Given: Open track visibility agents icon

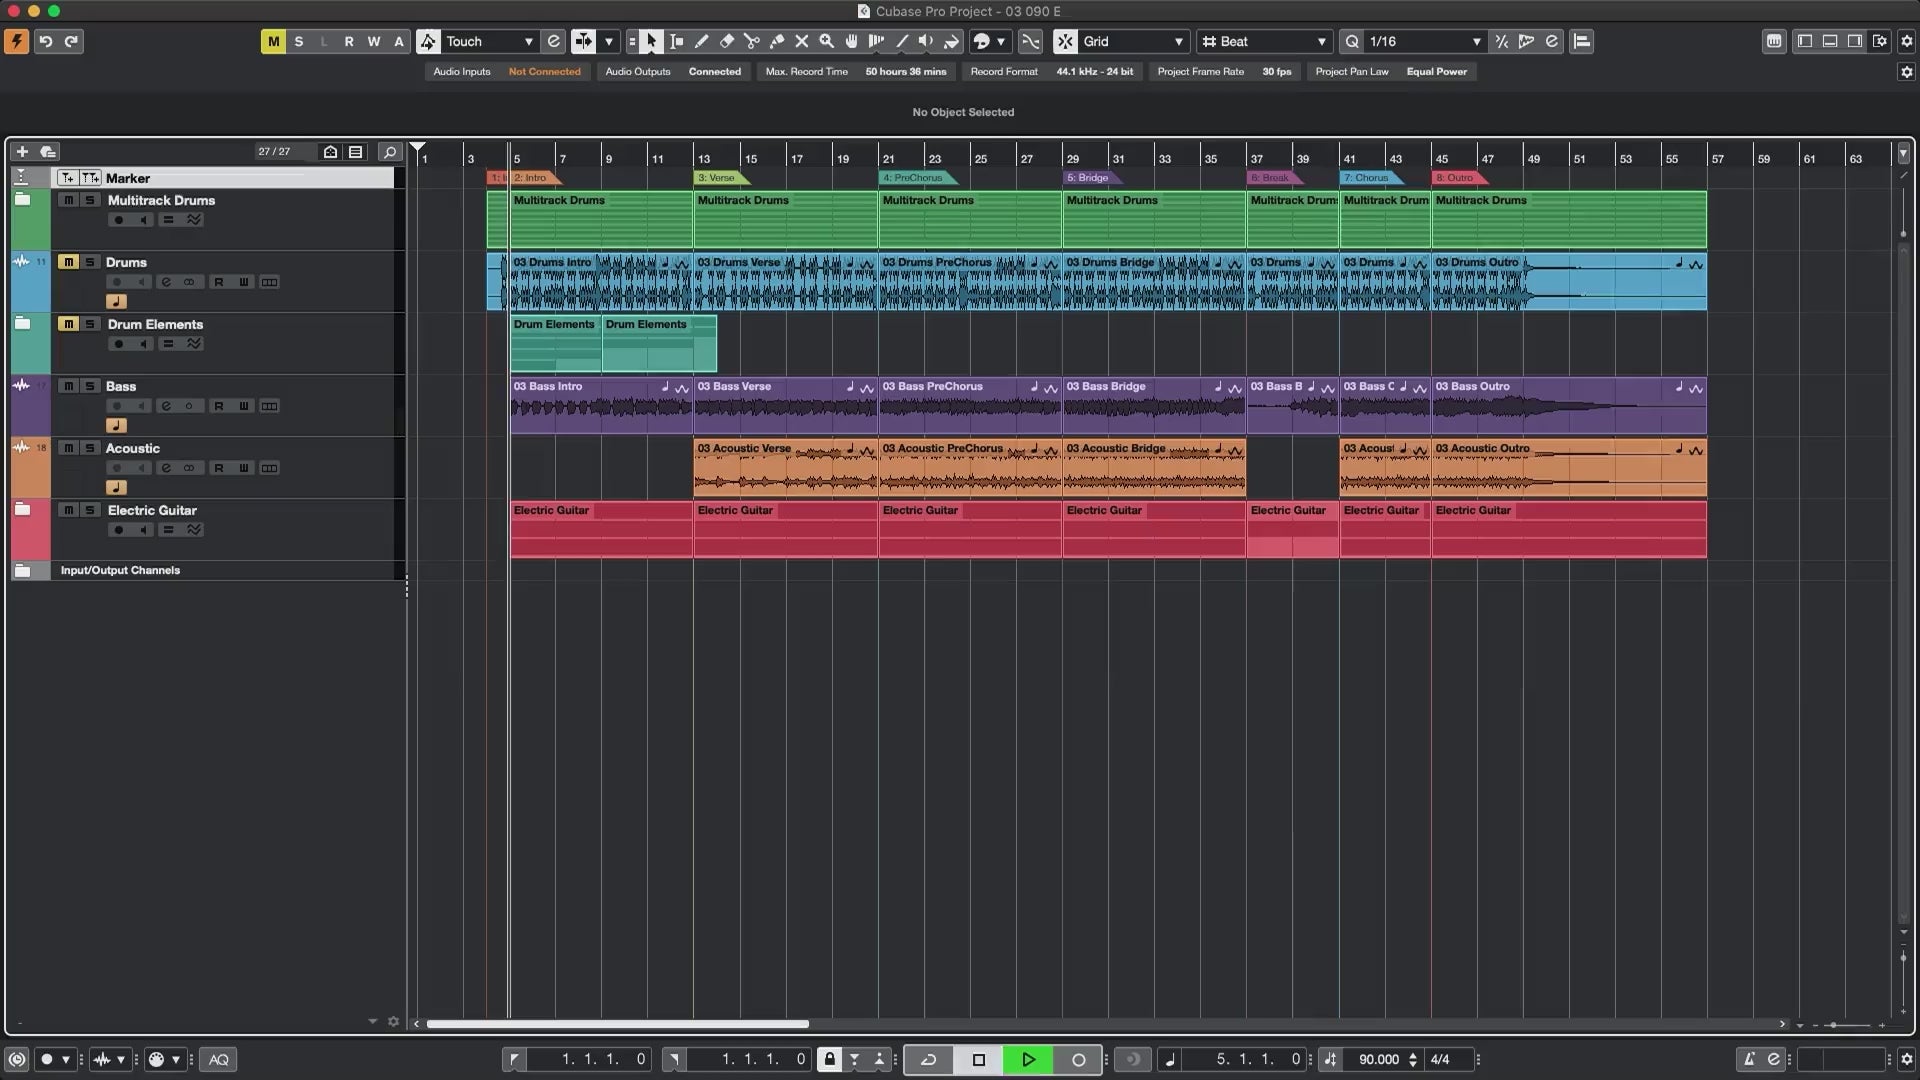Looking at the screenshot, I should pyautogui.click(x=330, y=152).
